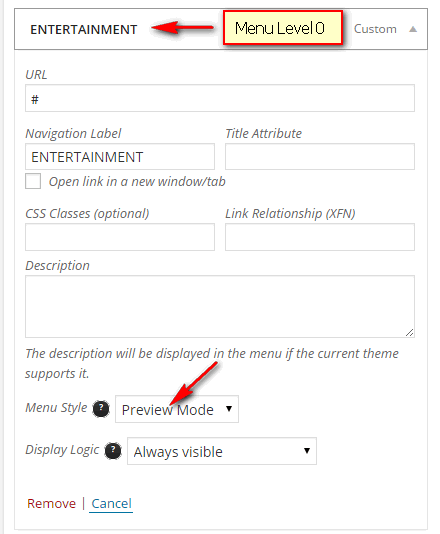Collapse the ENTERTAINMENT menu item triangle
Viewport: 440px width, 534px height.
[x=413, y=29]
